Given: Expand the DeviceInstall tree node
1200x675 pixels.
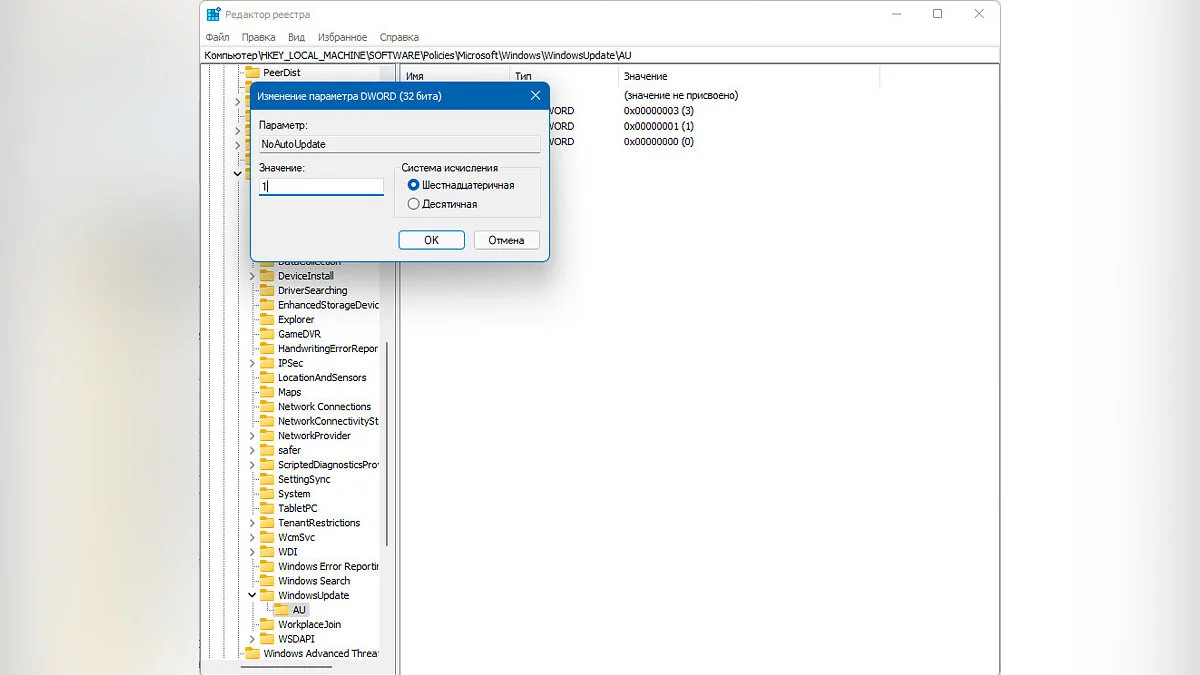Looking at the screenshot, I should pos(252,276).
